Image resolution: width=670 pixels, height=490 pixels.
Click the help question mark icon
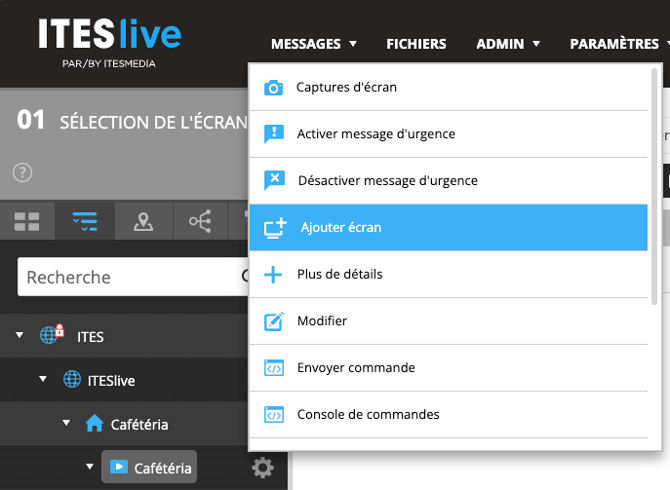tap(23, 172)
